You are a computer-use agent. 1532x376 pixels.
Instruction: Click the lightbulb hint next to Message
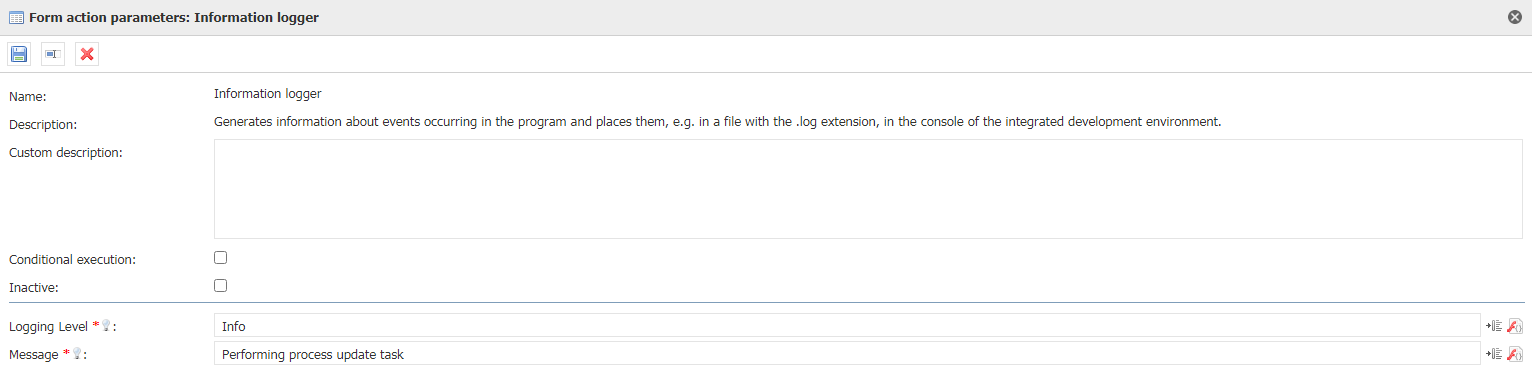[78, 354]
